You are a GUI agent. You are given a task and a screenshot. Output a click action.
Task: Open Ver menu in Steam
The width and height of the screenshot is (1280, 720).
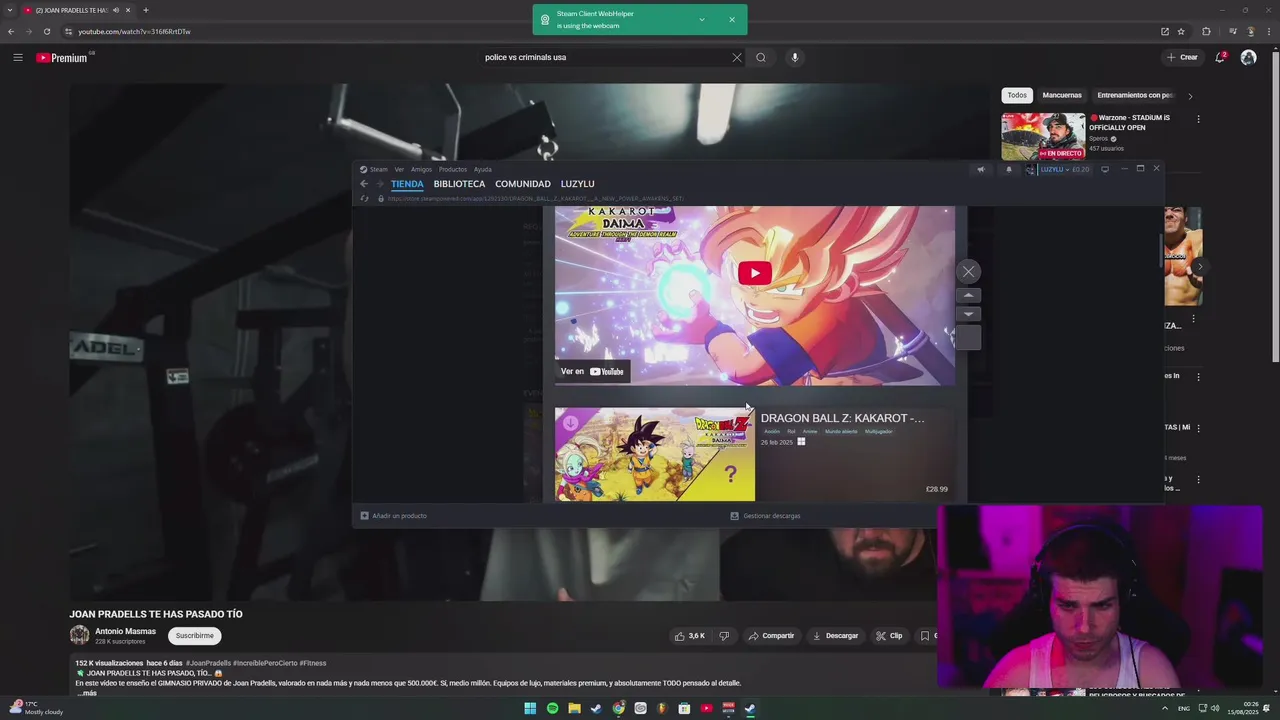pyautogui.click(x=399, y=169)
